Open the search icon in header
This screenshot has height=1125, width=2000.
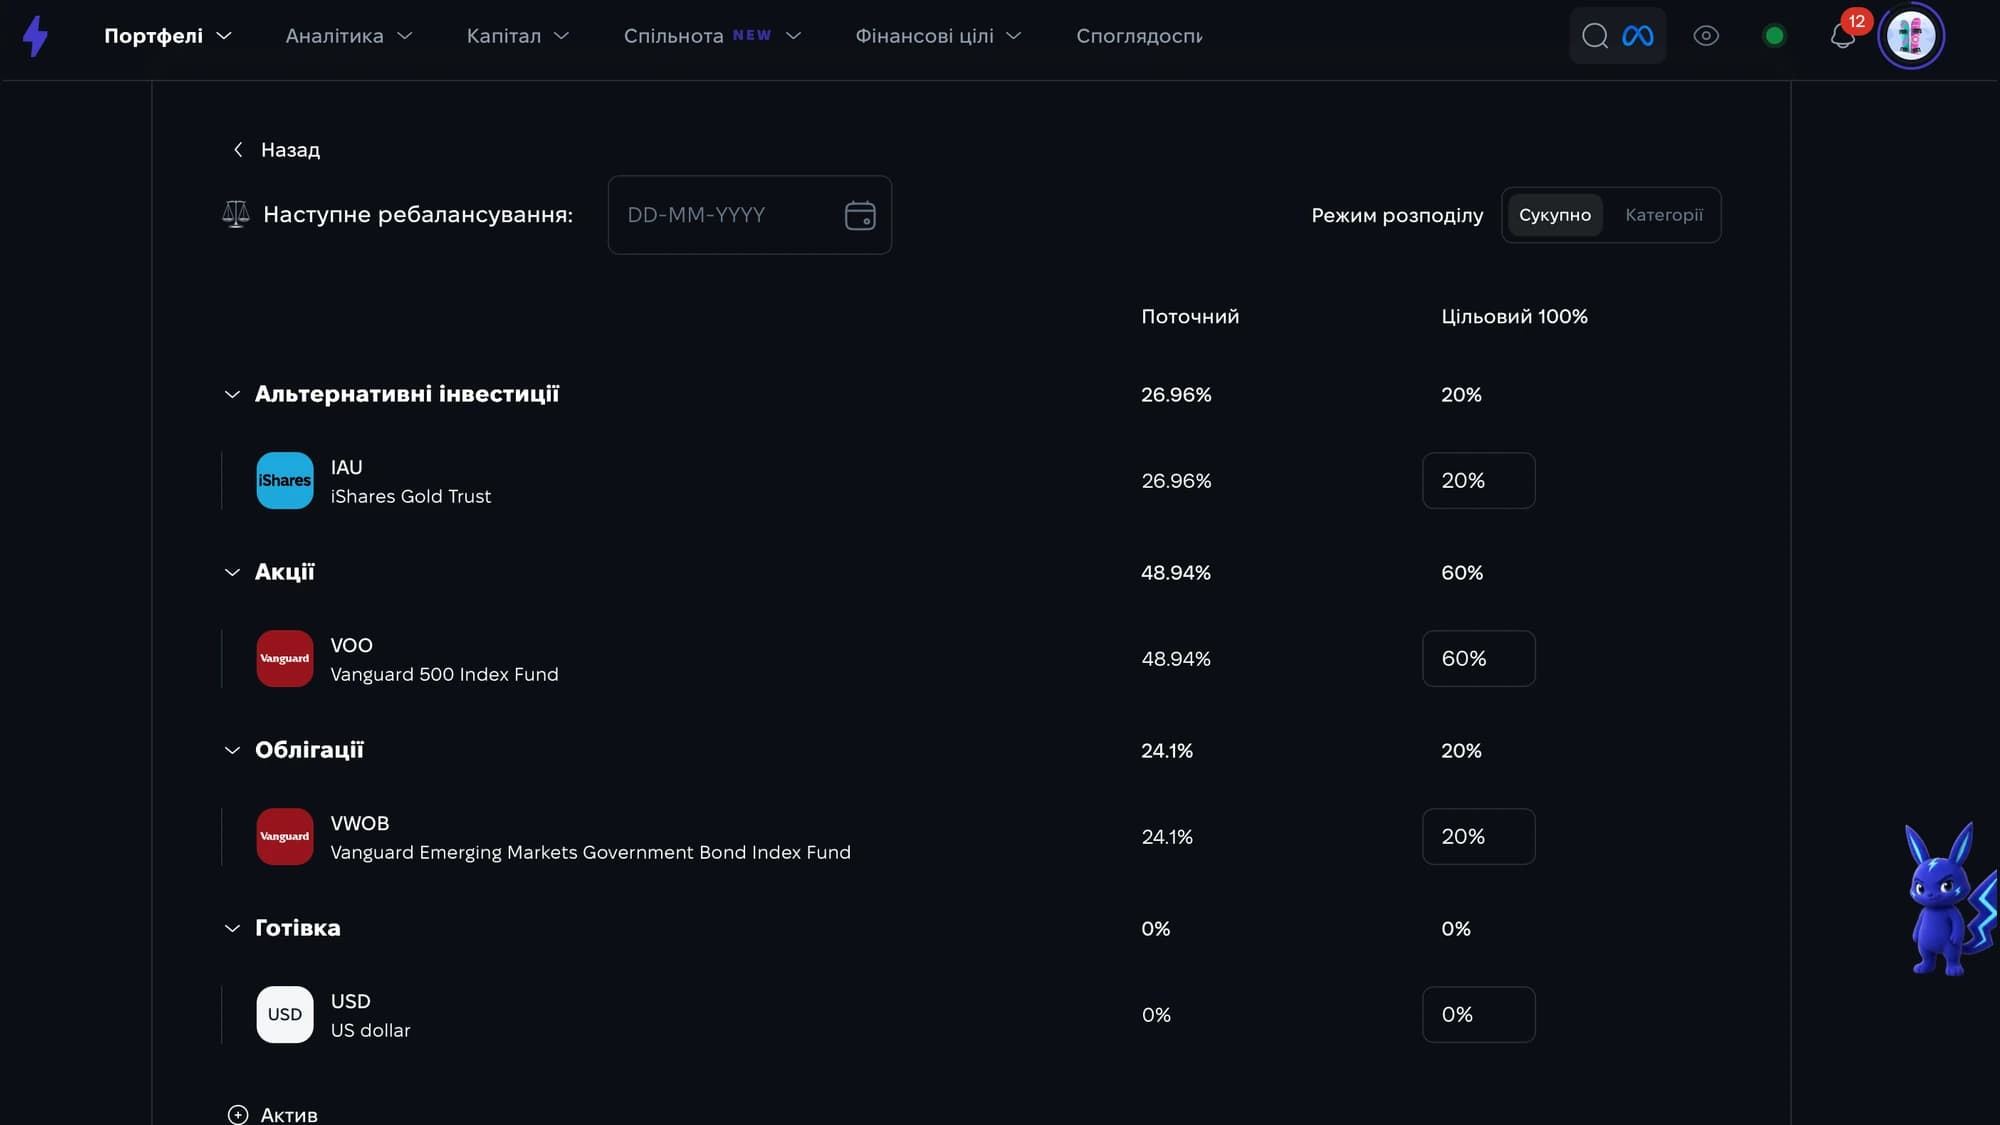1595,36
